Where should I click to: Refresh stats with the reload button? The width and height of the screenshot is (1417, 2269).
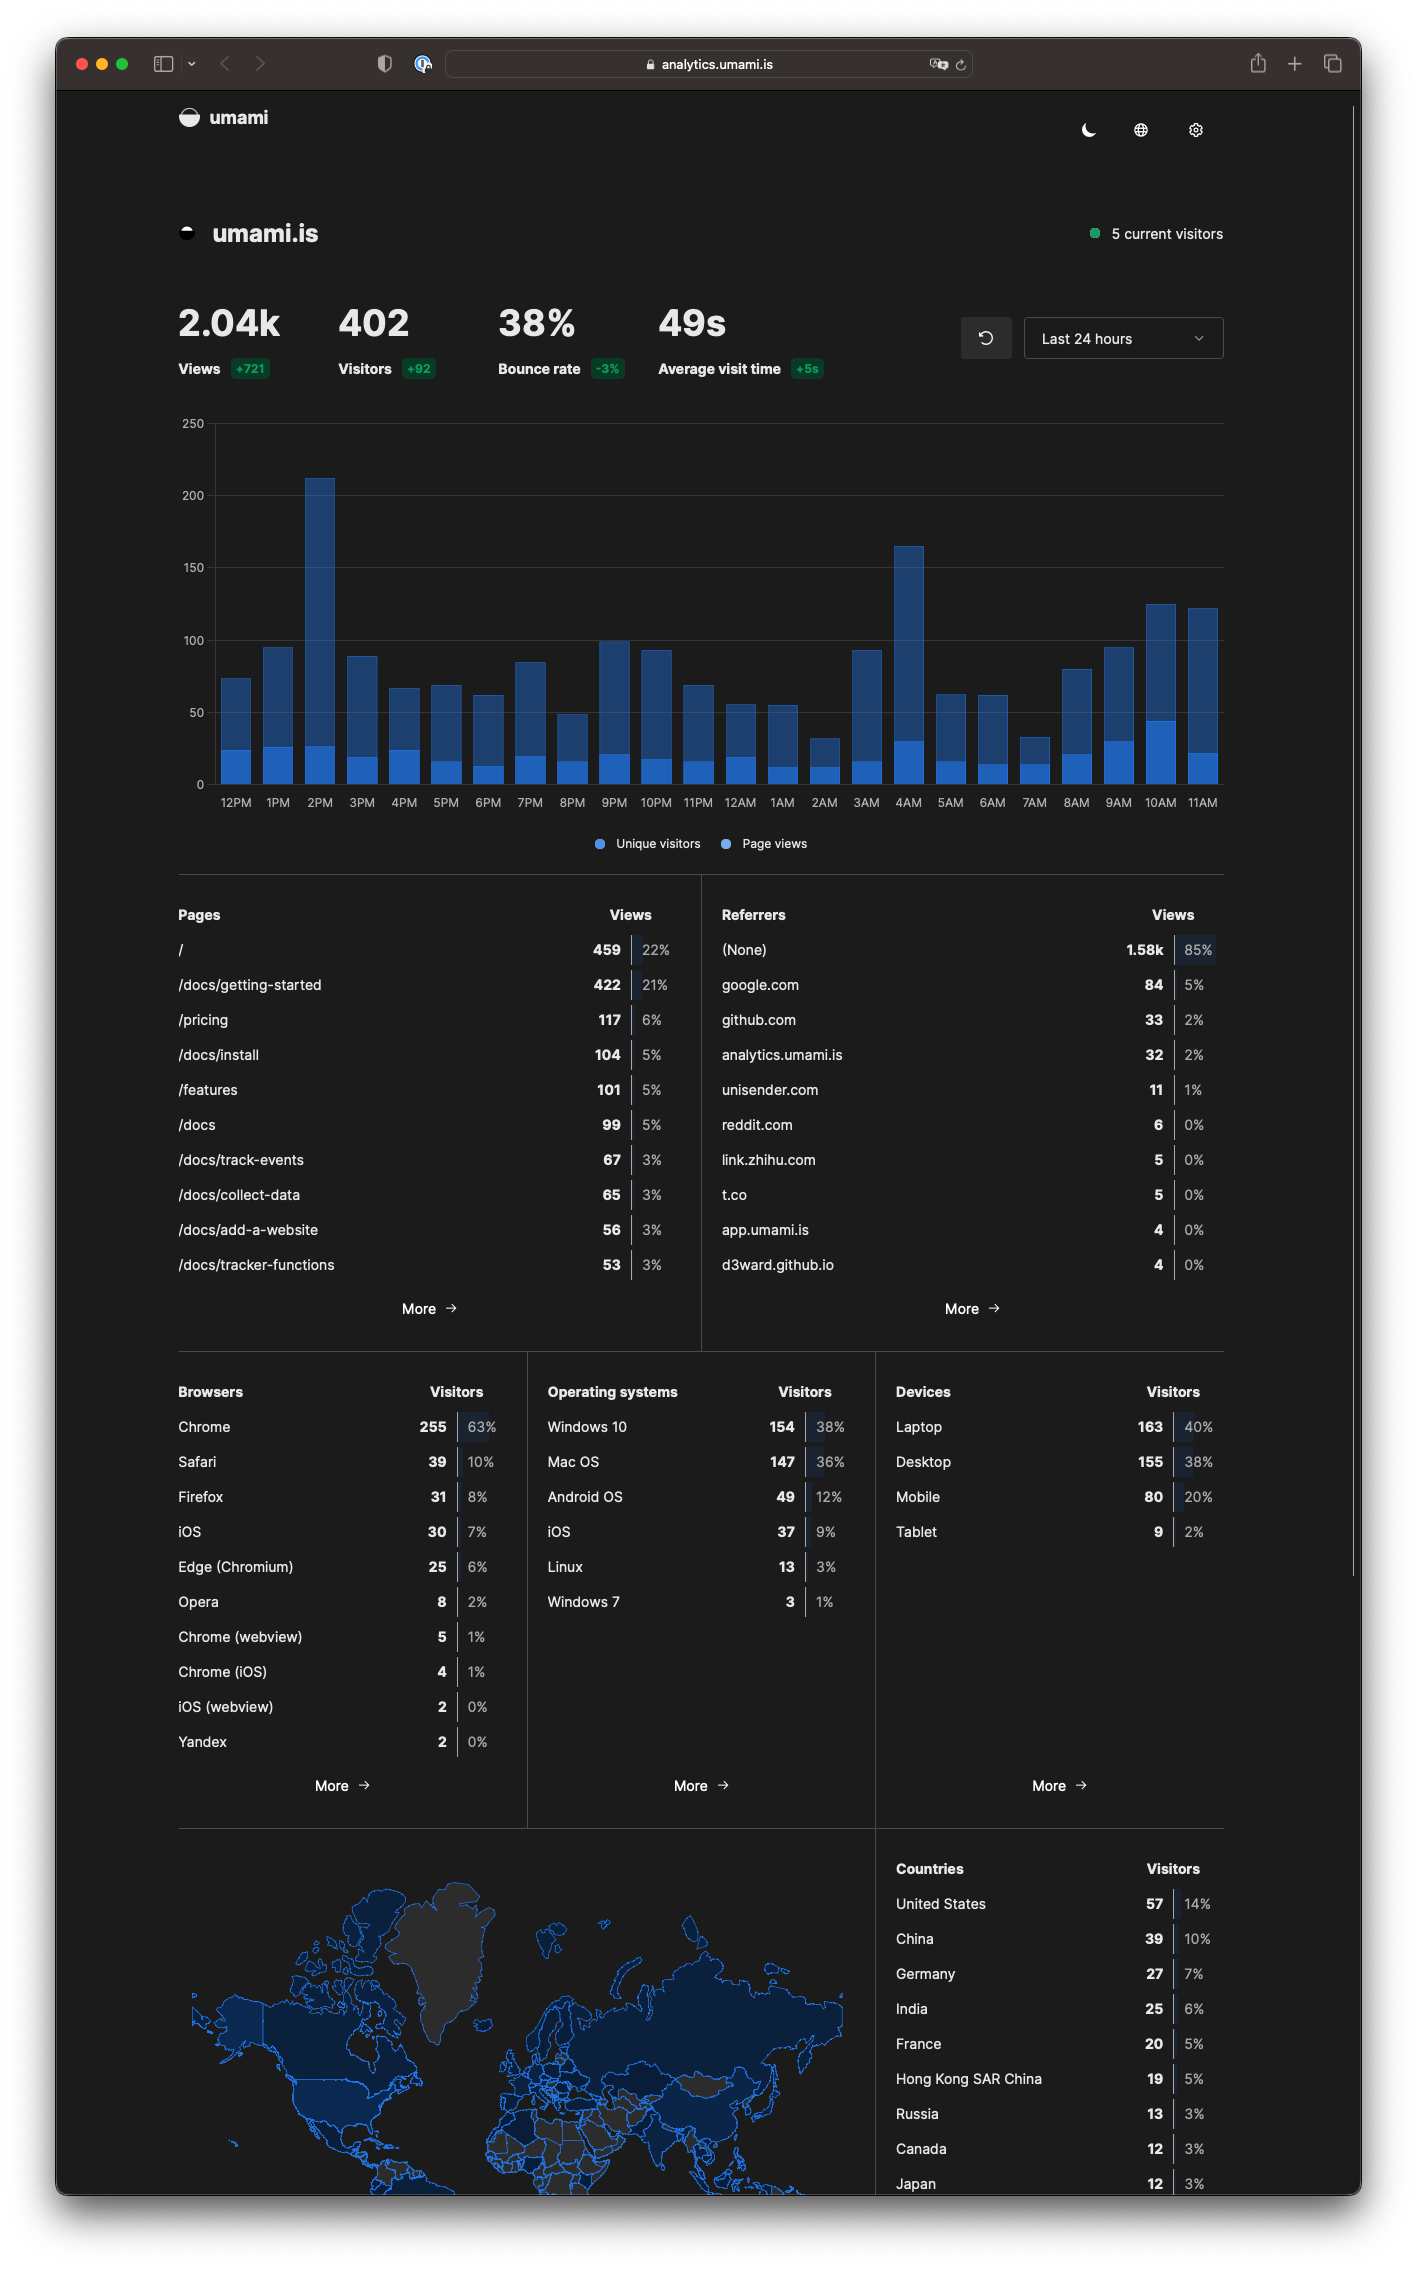pyautogui.click(x=986, y=338)
